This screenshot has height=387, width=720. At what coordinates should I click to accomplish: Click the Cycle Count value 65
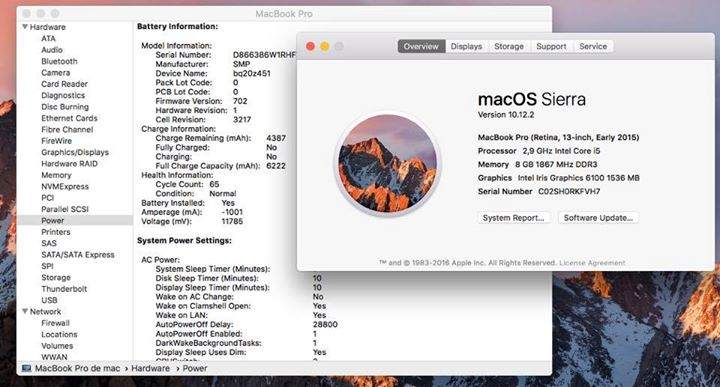[214, 184]
